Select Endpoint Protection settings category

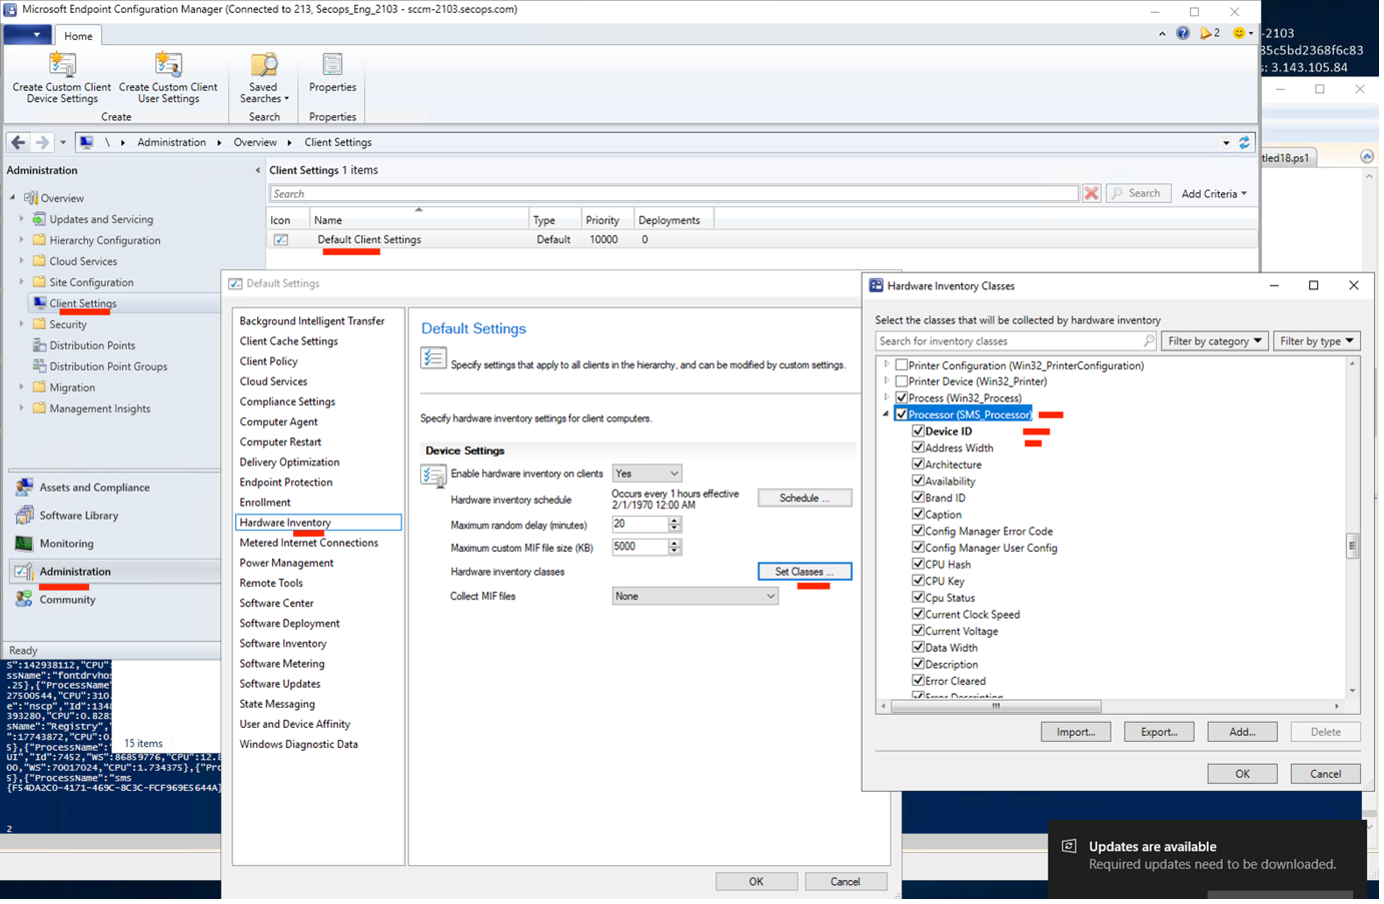point(286,483)
